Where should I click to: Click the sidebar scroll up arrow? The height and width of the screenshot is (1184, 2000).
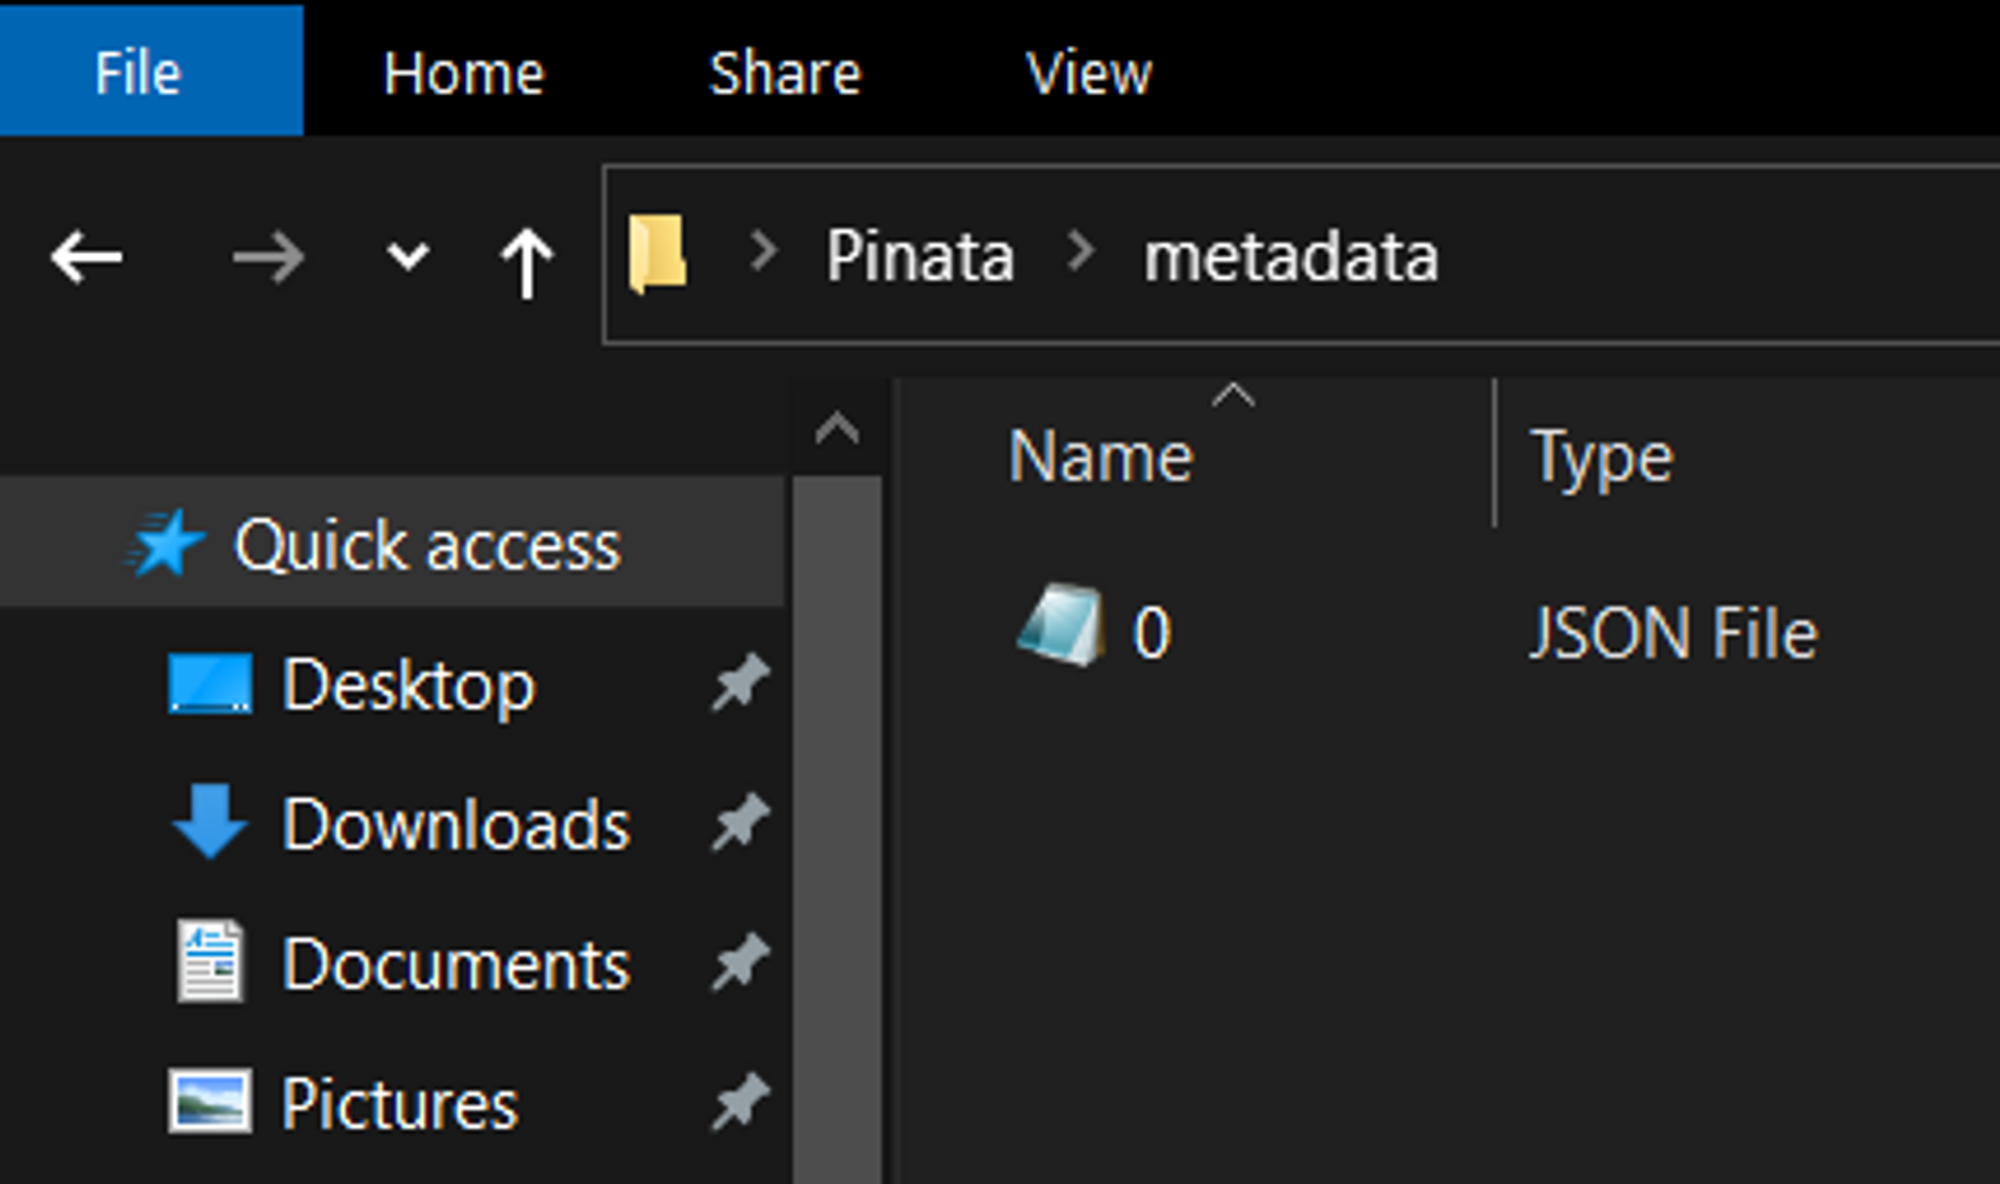(x=837, y=429)
